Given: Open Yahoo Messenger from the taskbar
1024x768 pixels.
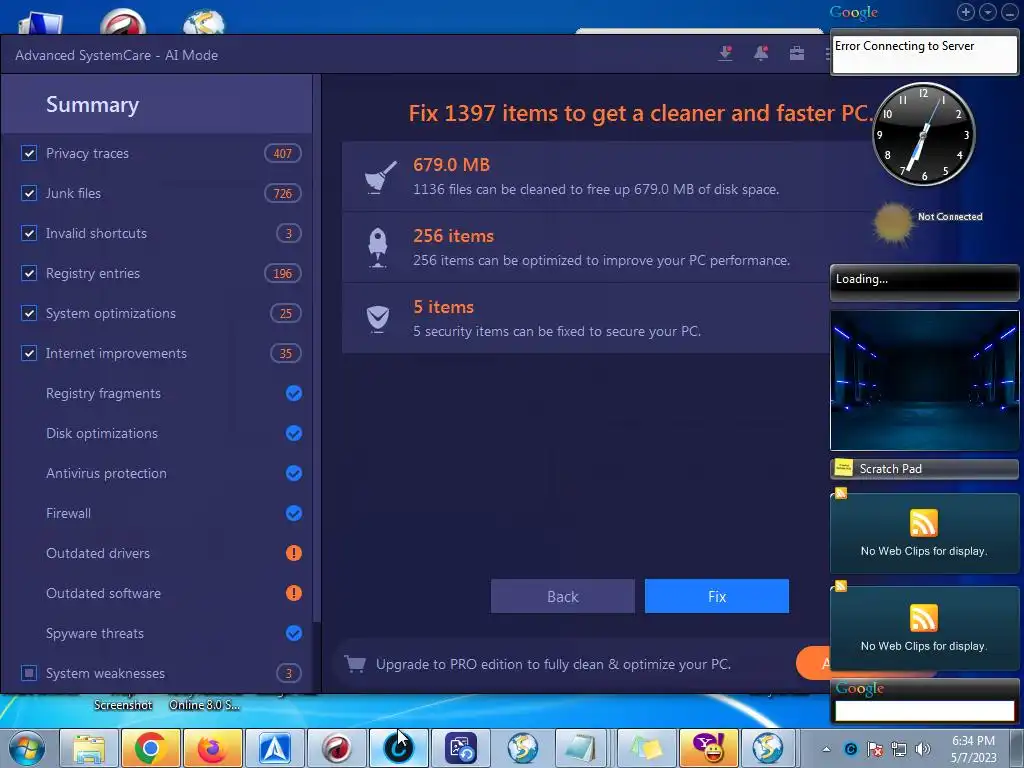Looking at the screenshot, I should [708, 748].
